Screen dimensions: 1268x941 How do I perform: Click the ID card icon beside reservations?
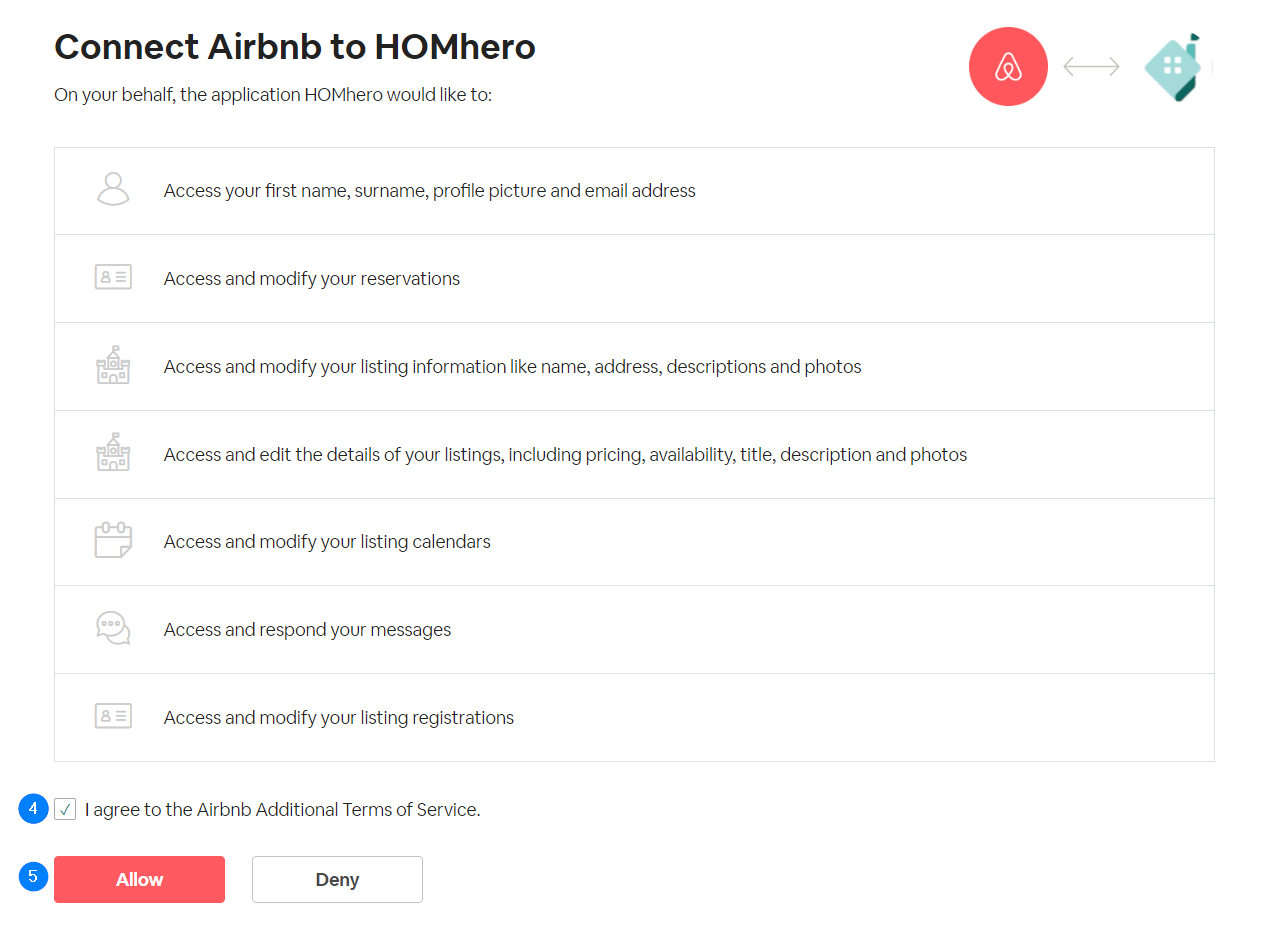[x=113, y=278]
